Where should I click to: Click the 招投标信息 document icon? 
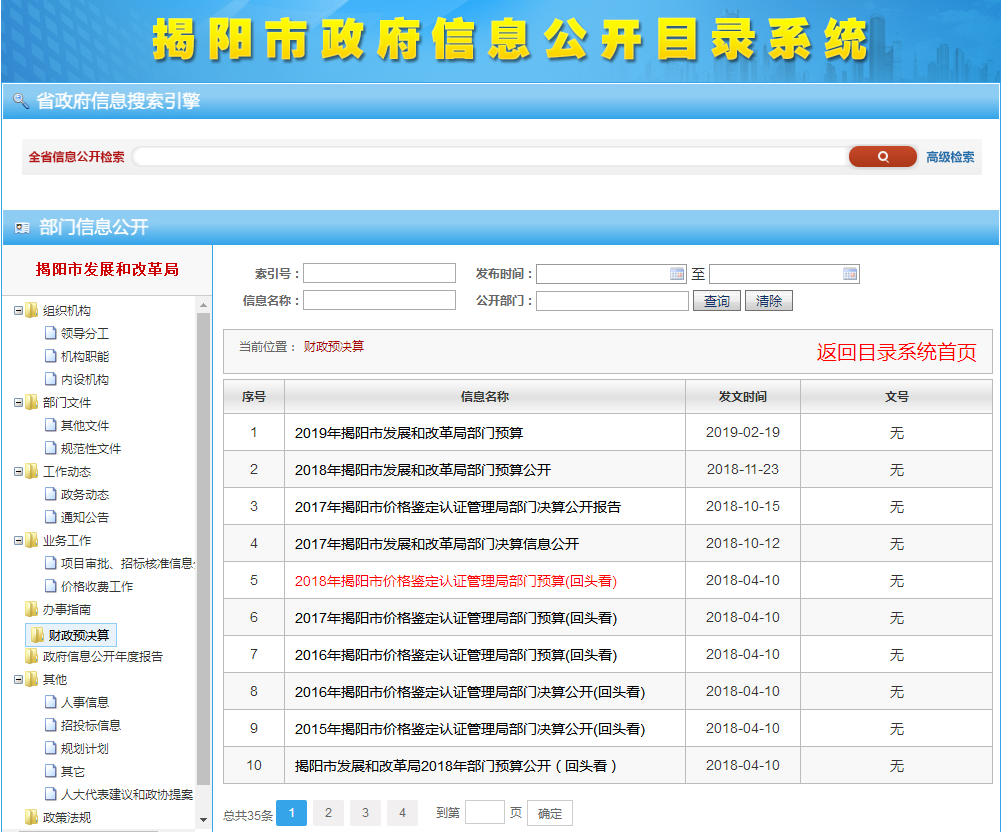[51, 725]
